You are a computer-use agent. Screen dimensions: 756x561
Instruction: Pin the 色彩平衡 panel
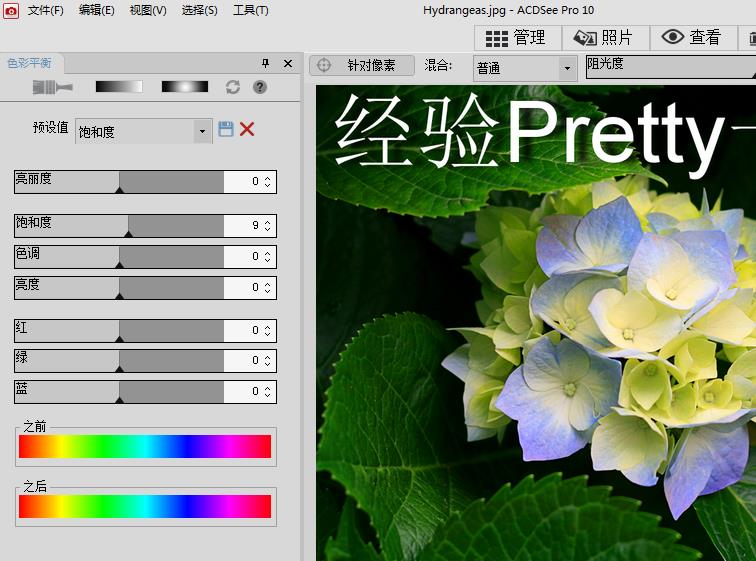(265, 63)
